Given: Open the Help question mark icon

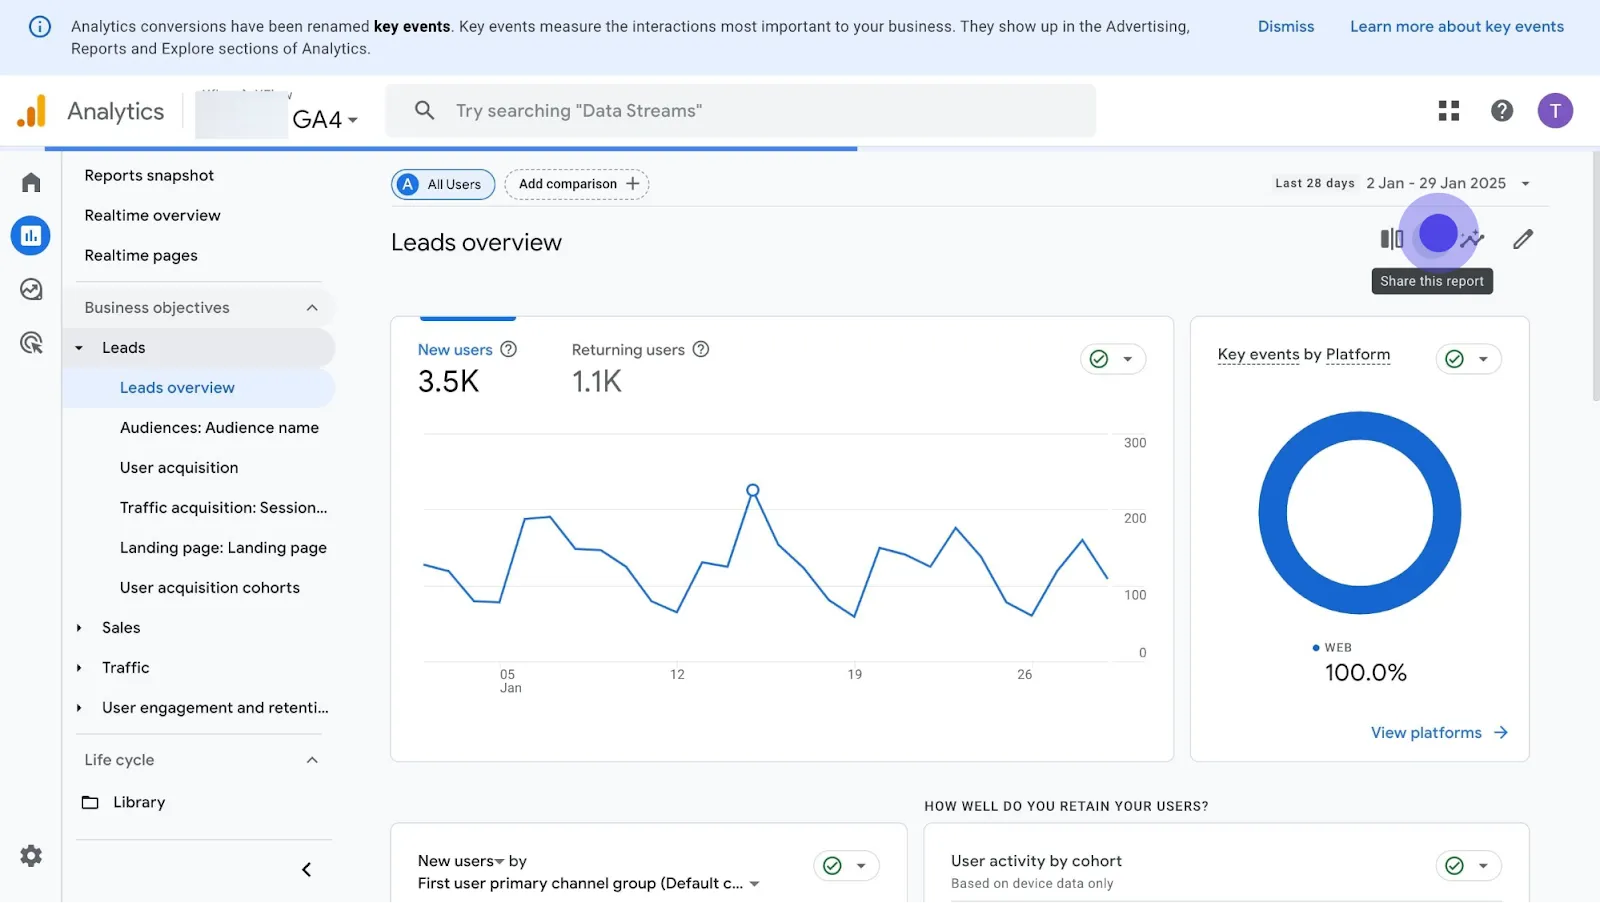Looking at the screenshot, I should point(1502,111).
